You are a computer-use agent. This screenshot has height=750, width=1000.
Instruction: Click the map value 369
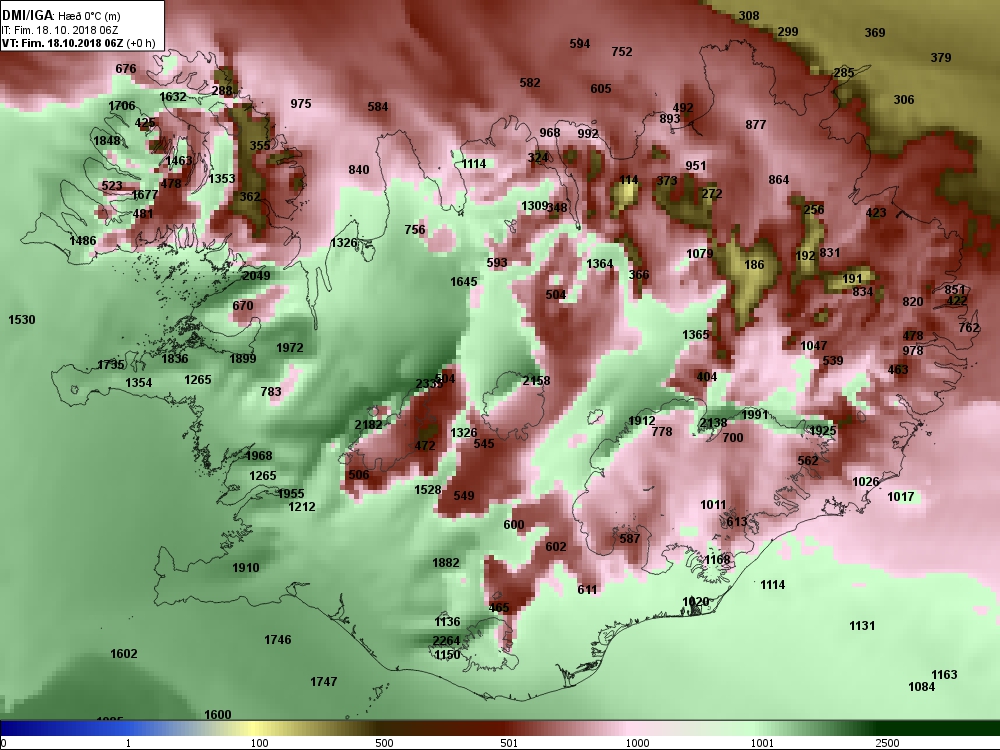[874, 33]
